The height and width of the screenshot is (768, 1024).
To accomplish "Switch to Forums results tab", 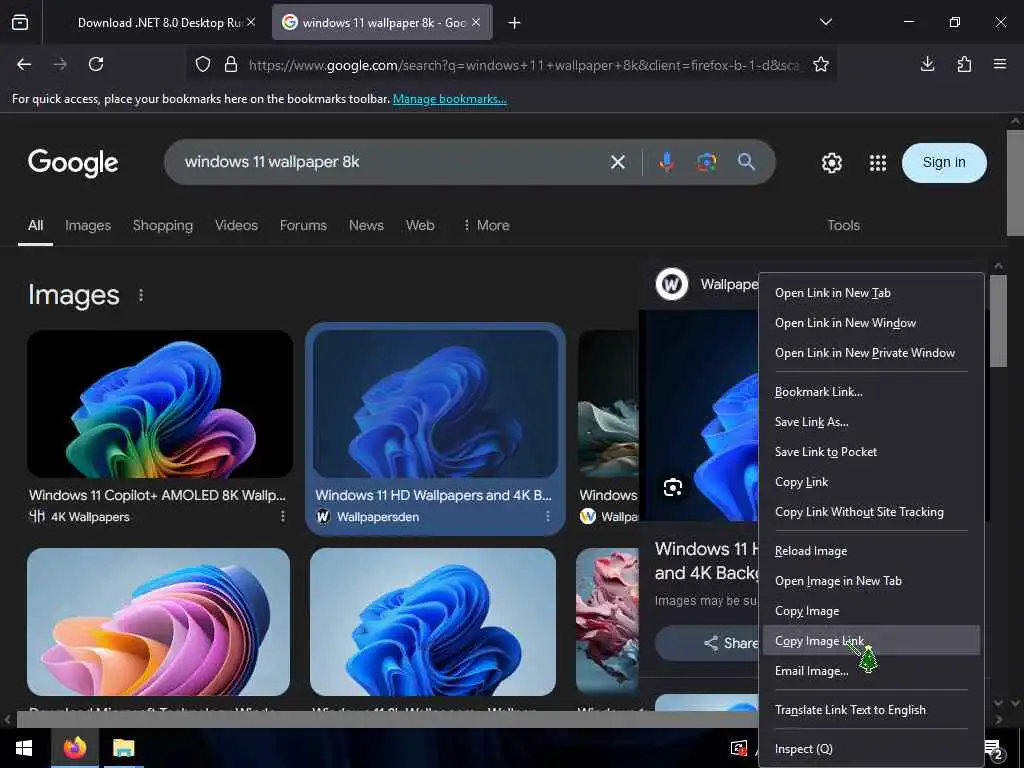I will click(x=303, y=225).
